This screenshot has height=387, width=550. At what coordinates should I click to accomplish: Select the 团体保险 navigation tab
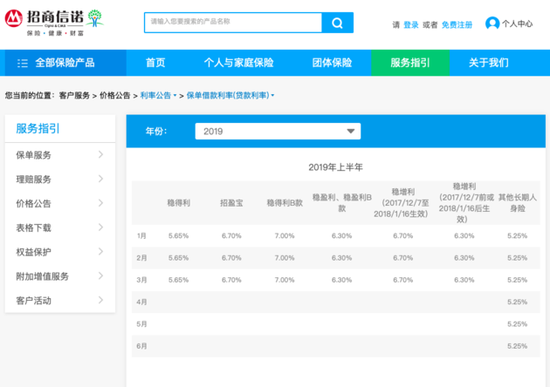pyautogui.click(x=332, y=63)
